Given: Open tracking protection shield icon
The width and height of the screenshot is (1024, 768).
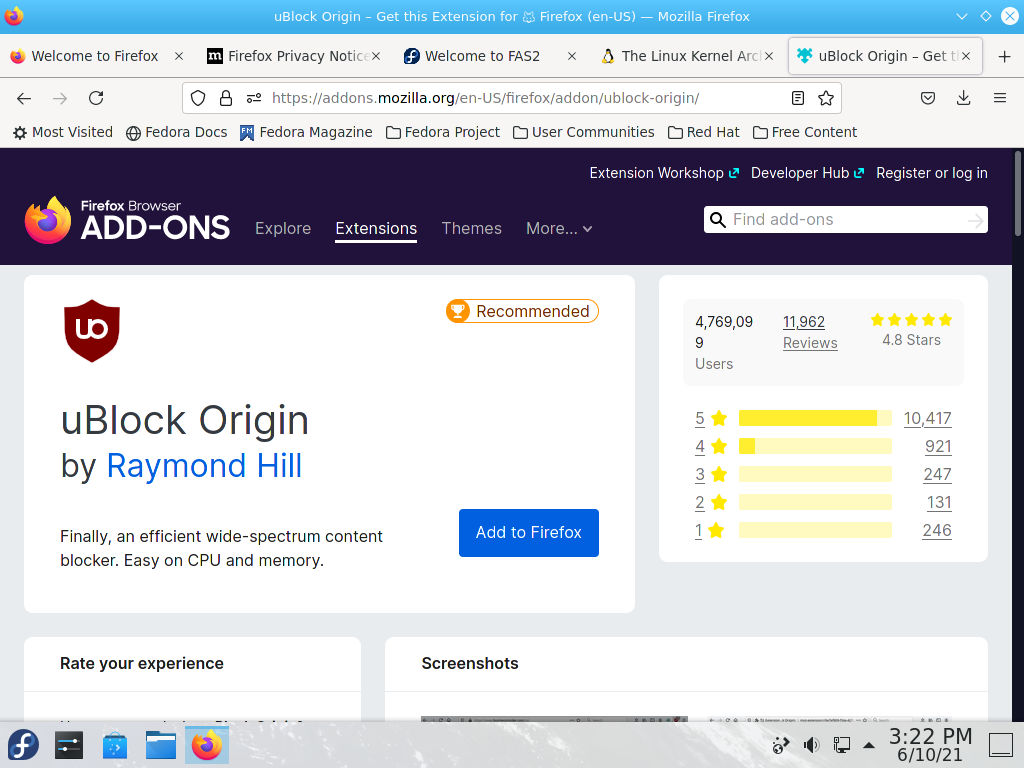Looking at the screenshot, I should click(x=198, y=98).
